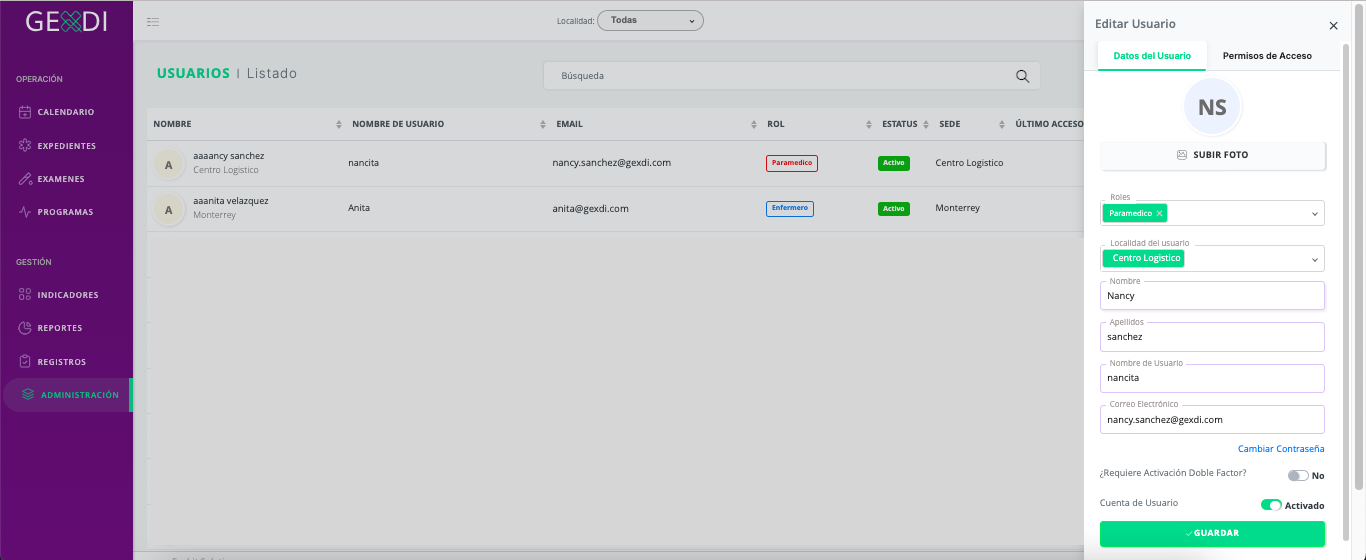
Task: Disable the Cuenta de Usuario toggle
Action: click(x=1271, y=505)
